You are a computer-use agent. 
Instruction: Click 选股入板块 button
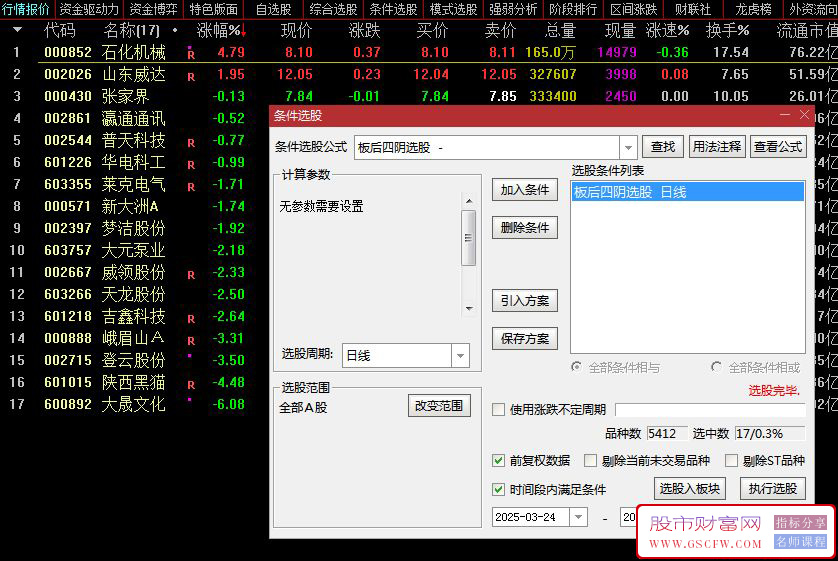coord(689,488)
